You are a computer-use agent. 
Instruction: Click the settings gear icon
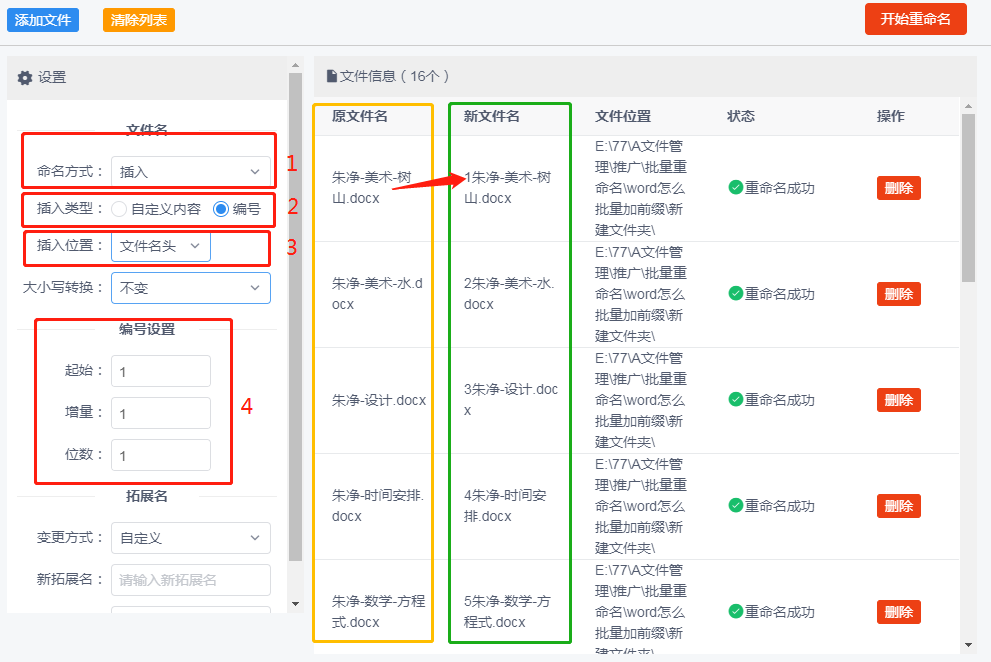(25, 78)
